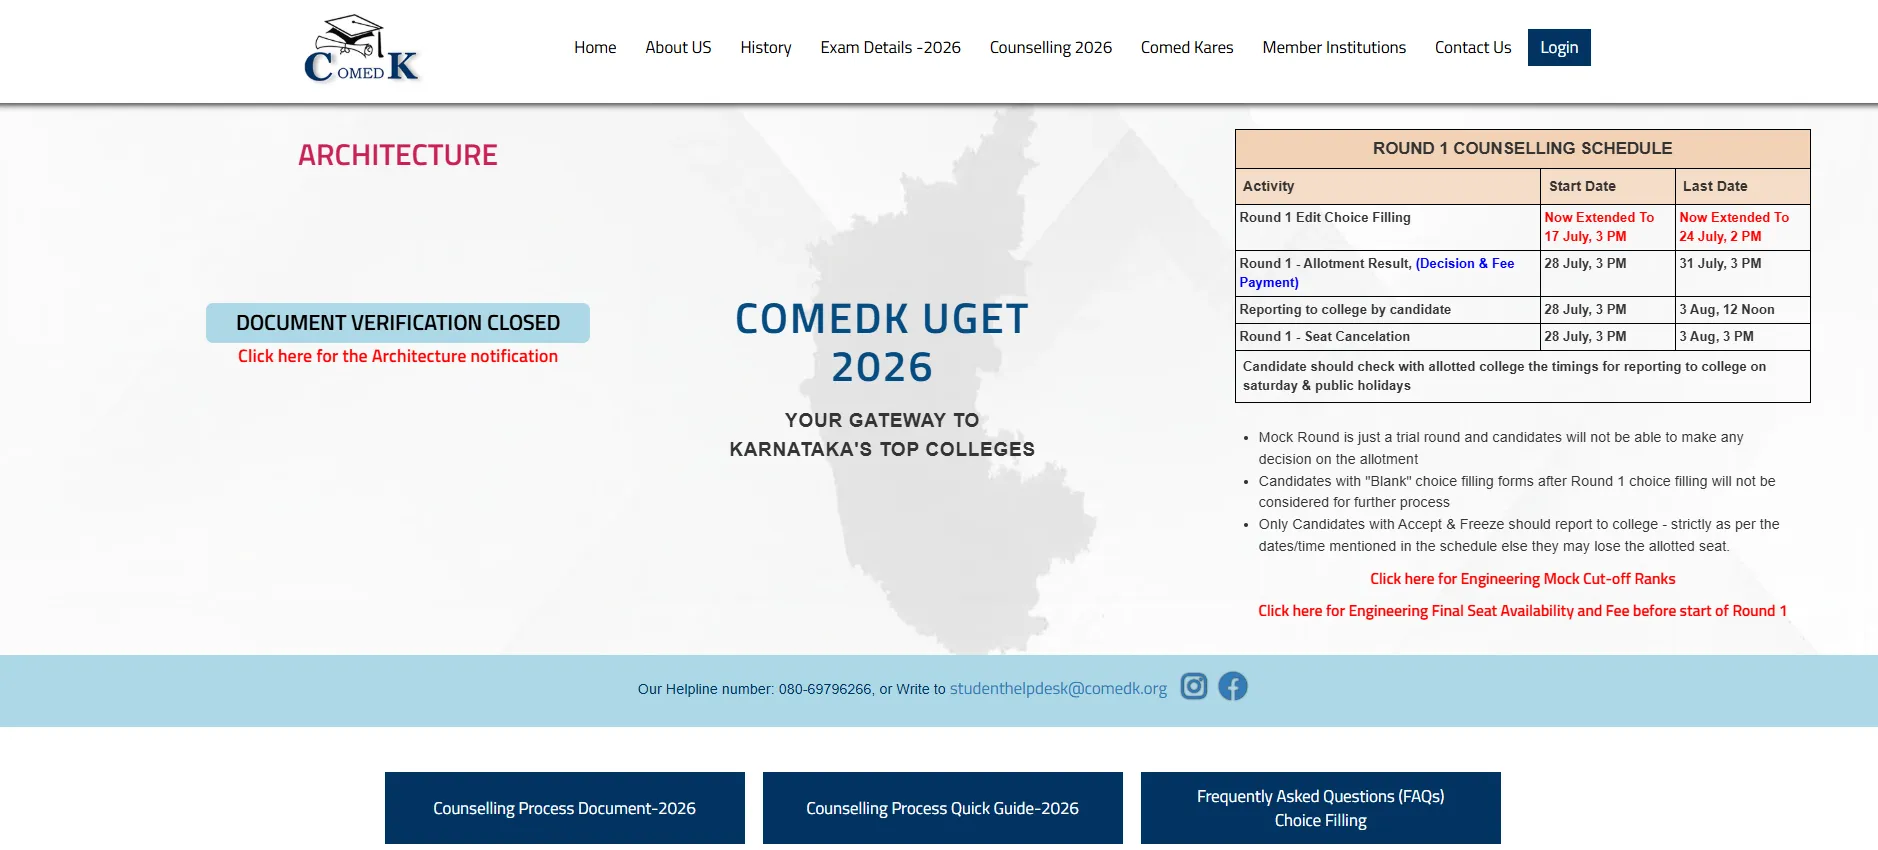1878x850 pixels.
Task: Click the helpline number 080-69796266 text
Action: [x=825, y=689]
